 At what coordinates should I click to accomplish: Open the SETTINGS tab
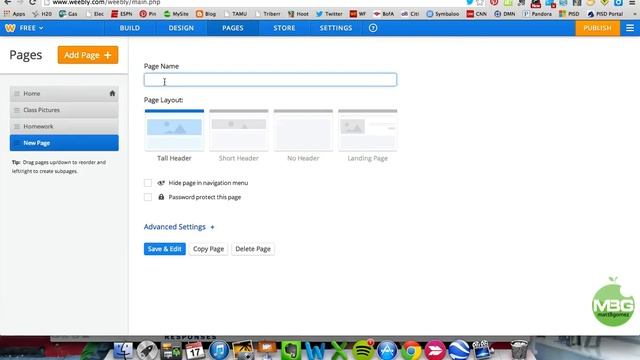point(336,28)
